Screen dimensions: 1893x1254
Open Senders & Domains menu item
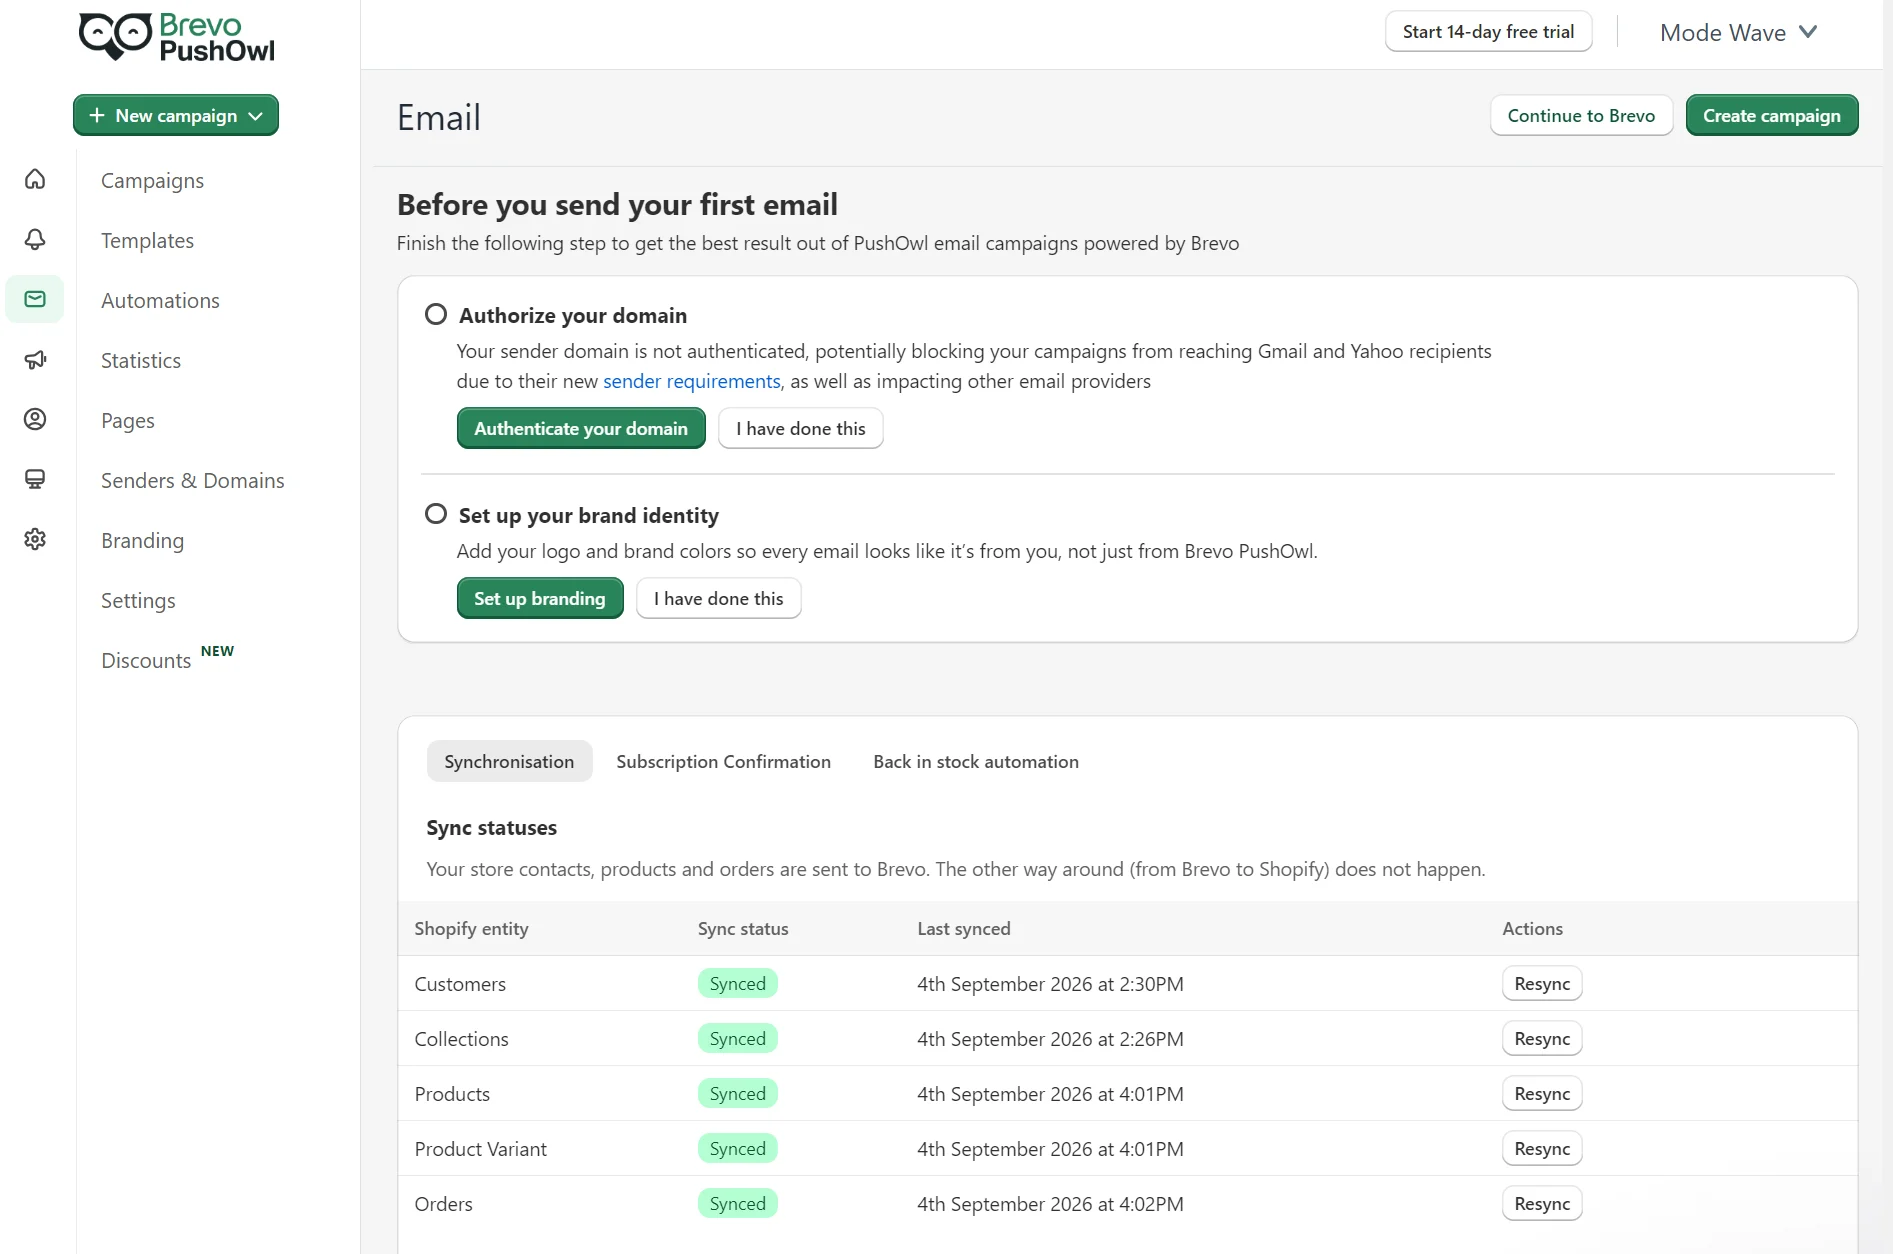192,480
